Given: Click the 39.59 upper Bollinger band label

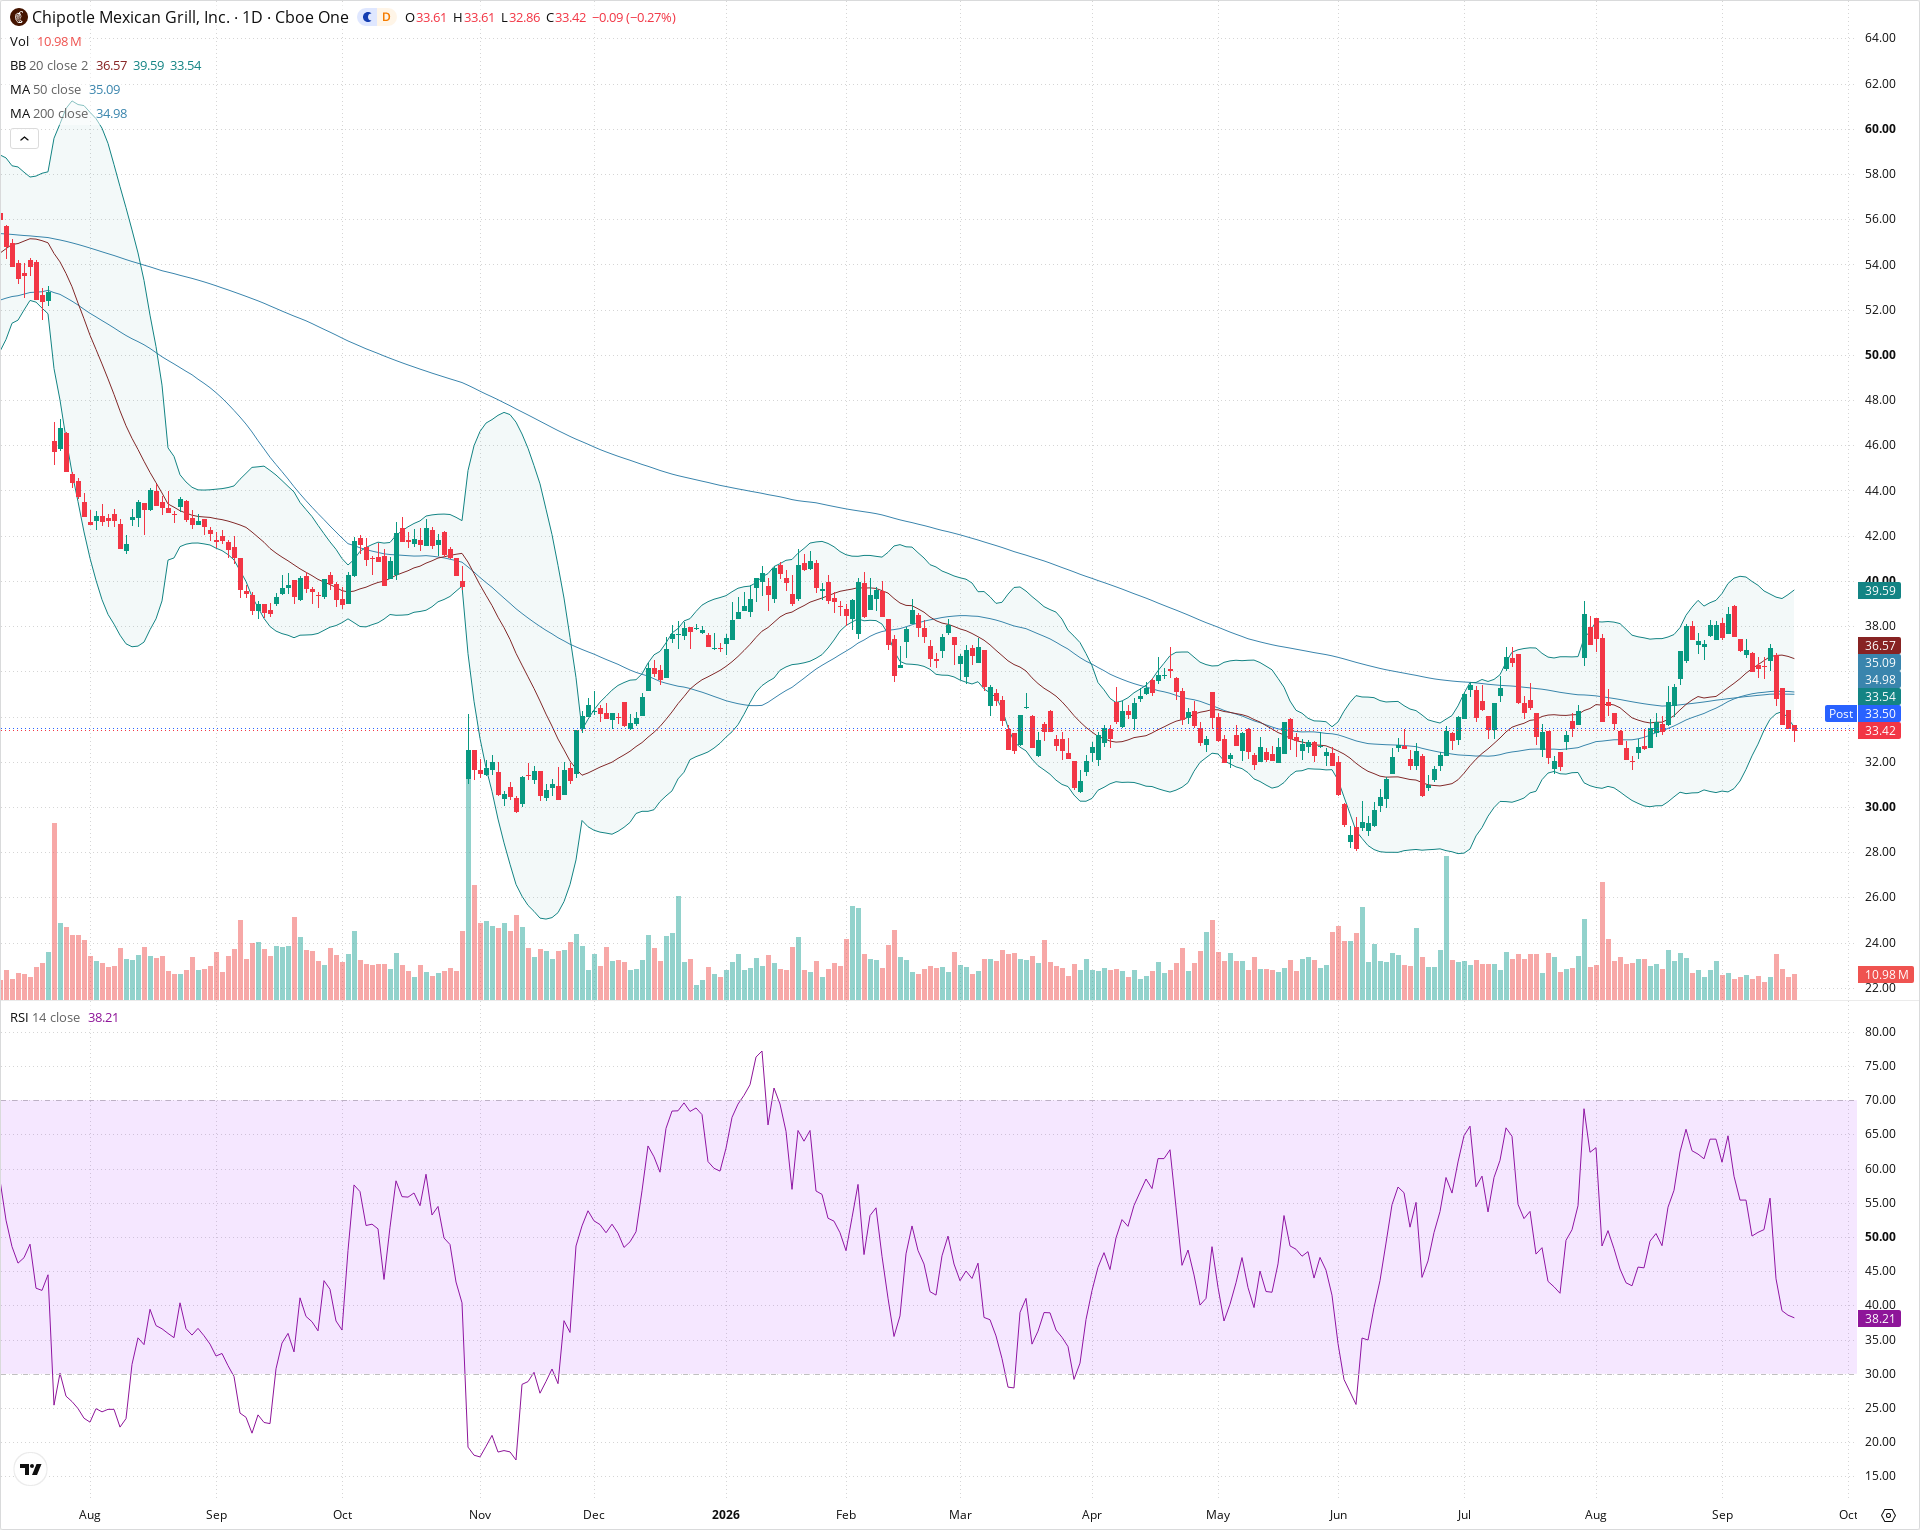Looking at the screenshot, I should (1880, 591).
